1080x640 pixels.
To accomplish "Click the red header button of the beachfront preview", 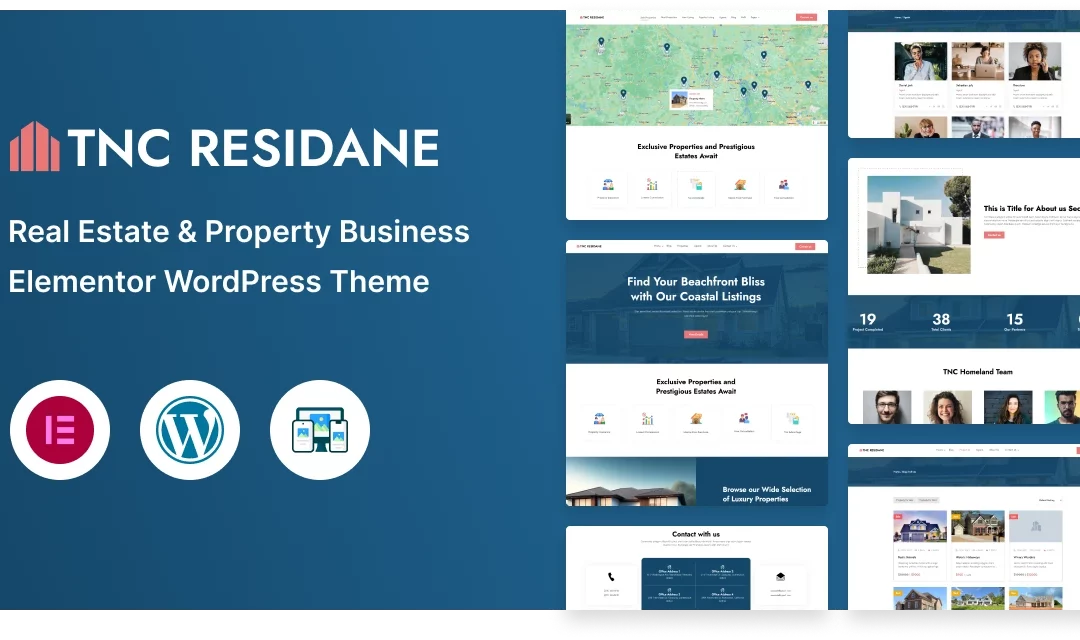I will coord(805,246).
